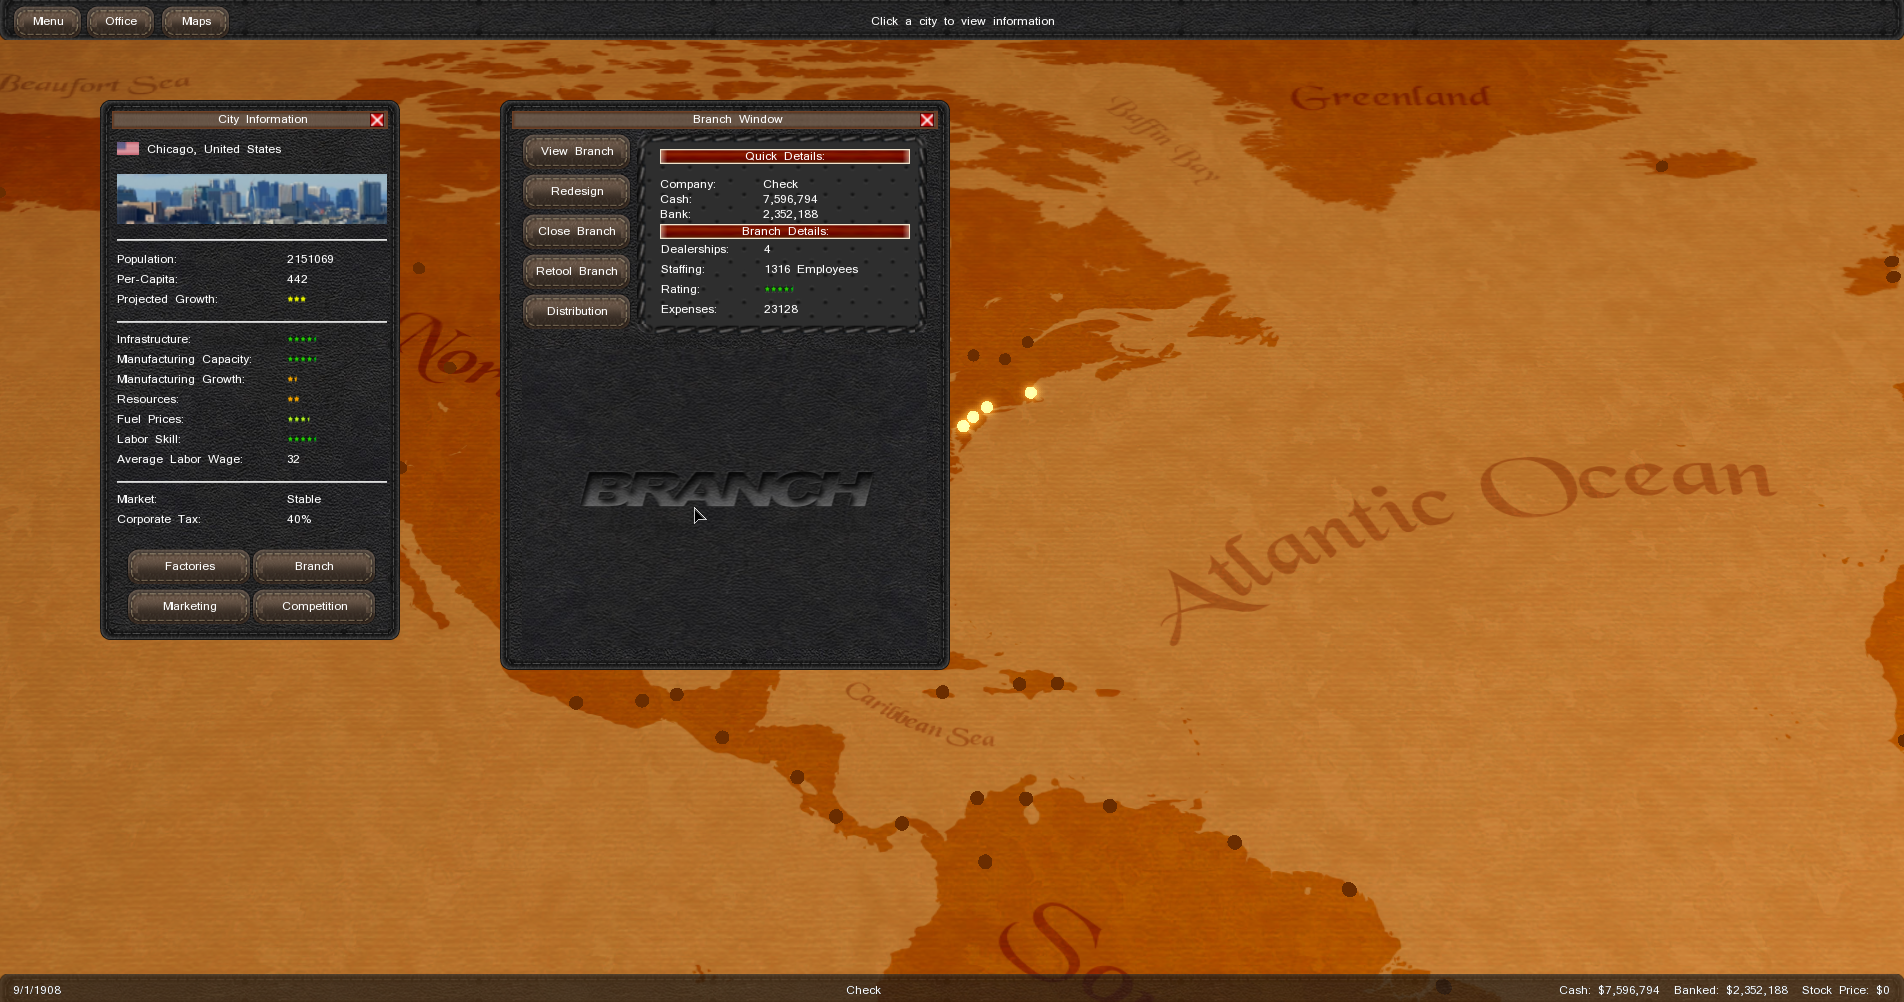Image resolution: width=1904 pixels, height=1002 pixels.
Task: Show Competition for this city
Action: click(314, 606)
